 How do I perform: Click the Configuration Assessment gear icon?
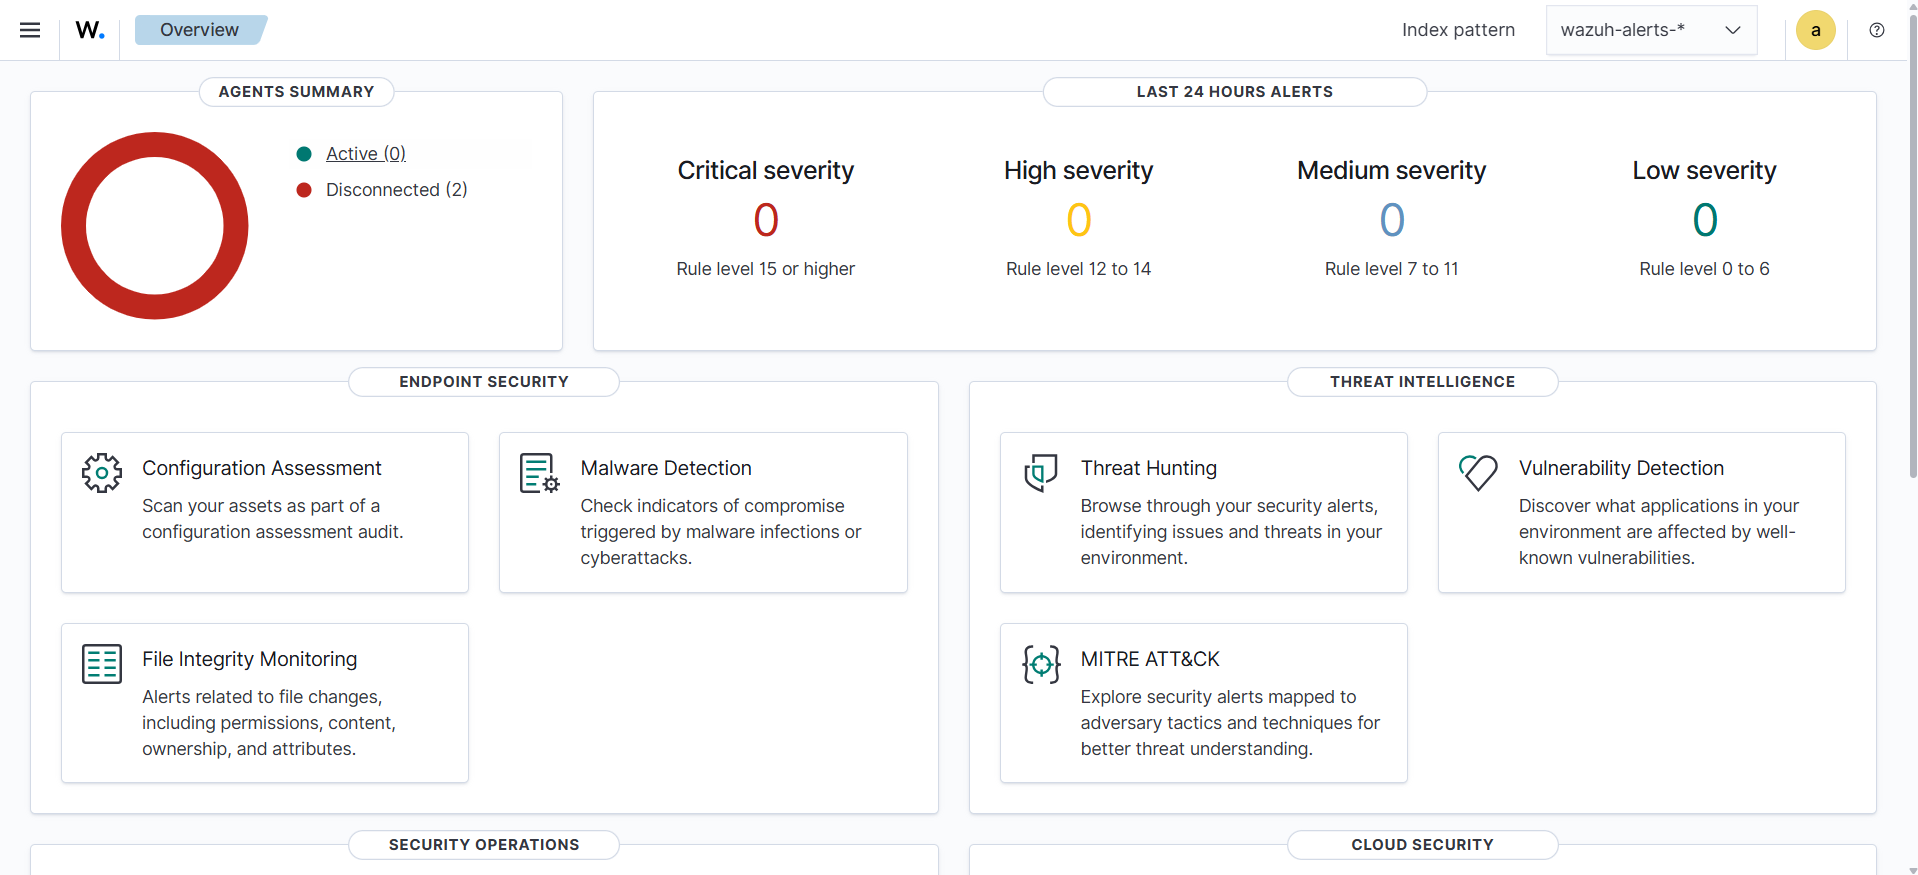(102, 473)
